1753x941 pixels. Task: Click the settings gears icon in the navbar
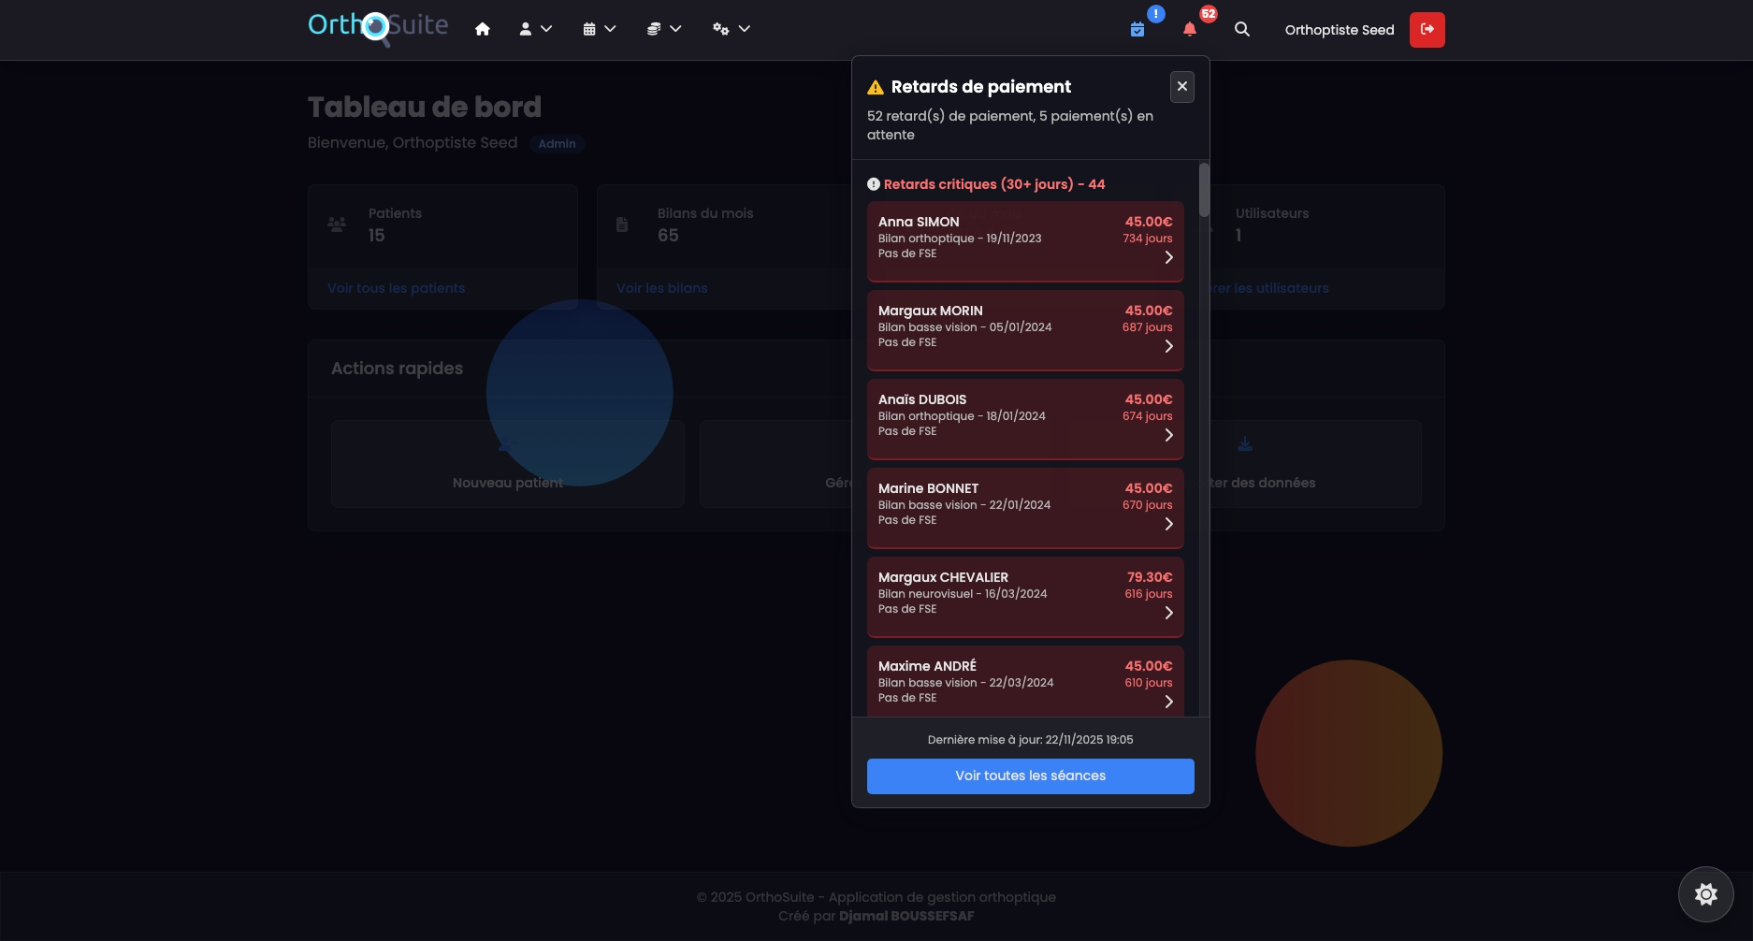pos(721,29)
